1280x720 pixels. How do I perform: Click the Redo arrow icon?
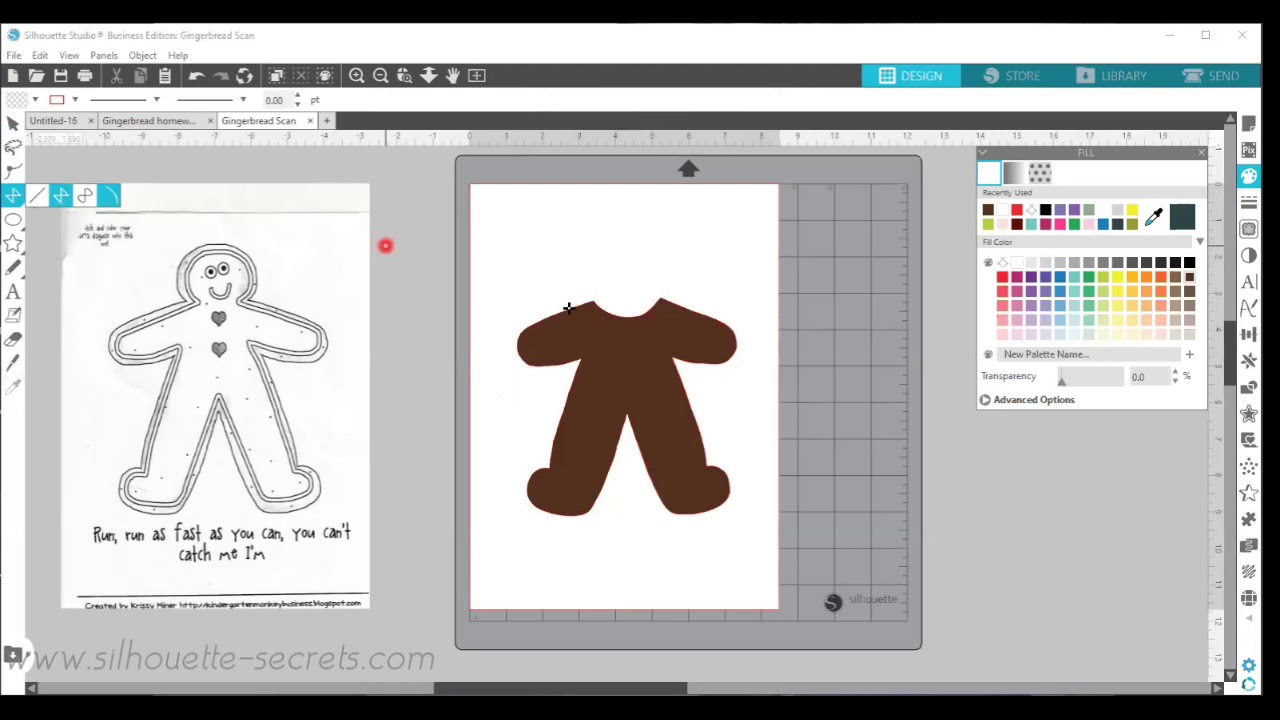pyautogui.click(x=221, y=76)
